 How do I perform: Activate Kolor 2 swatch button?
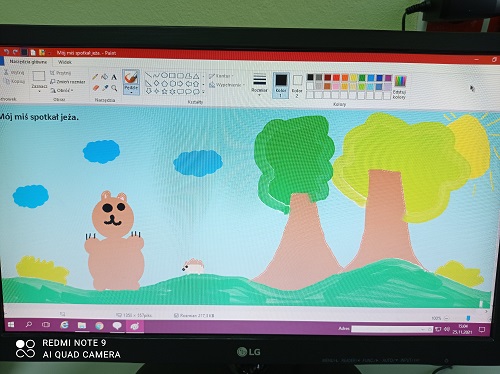coord(297,85)
